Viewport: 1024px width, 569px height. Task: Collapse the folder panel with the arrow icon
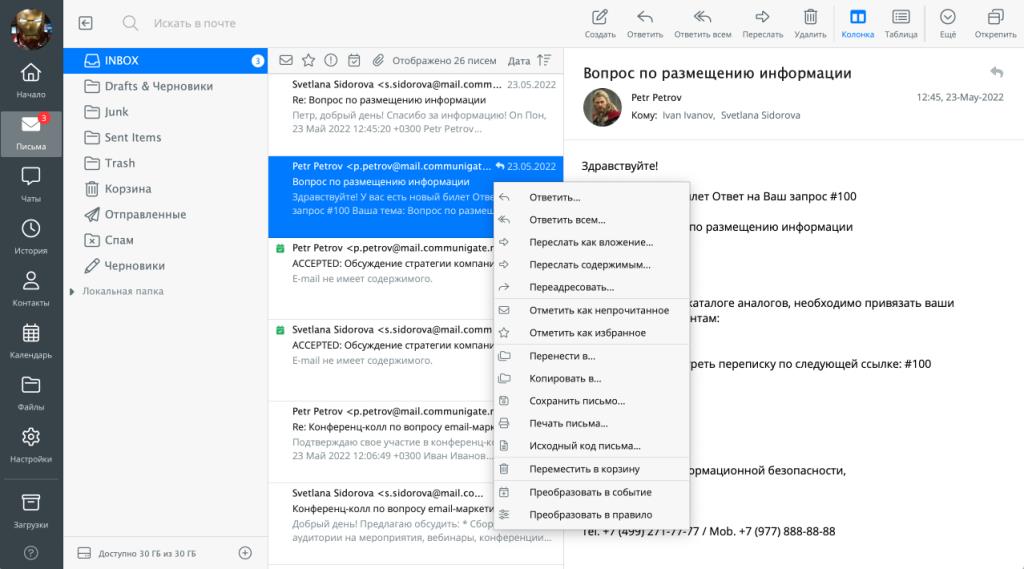86,23
